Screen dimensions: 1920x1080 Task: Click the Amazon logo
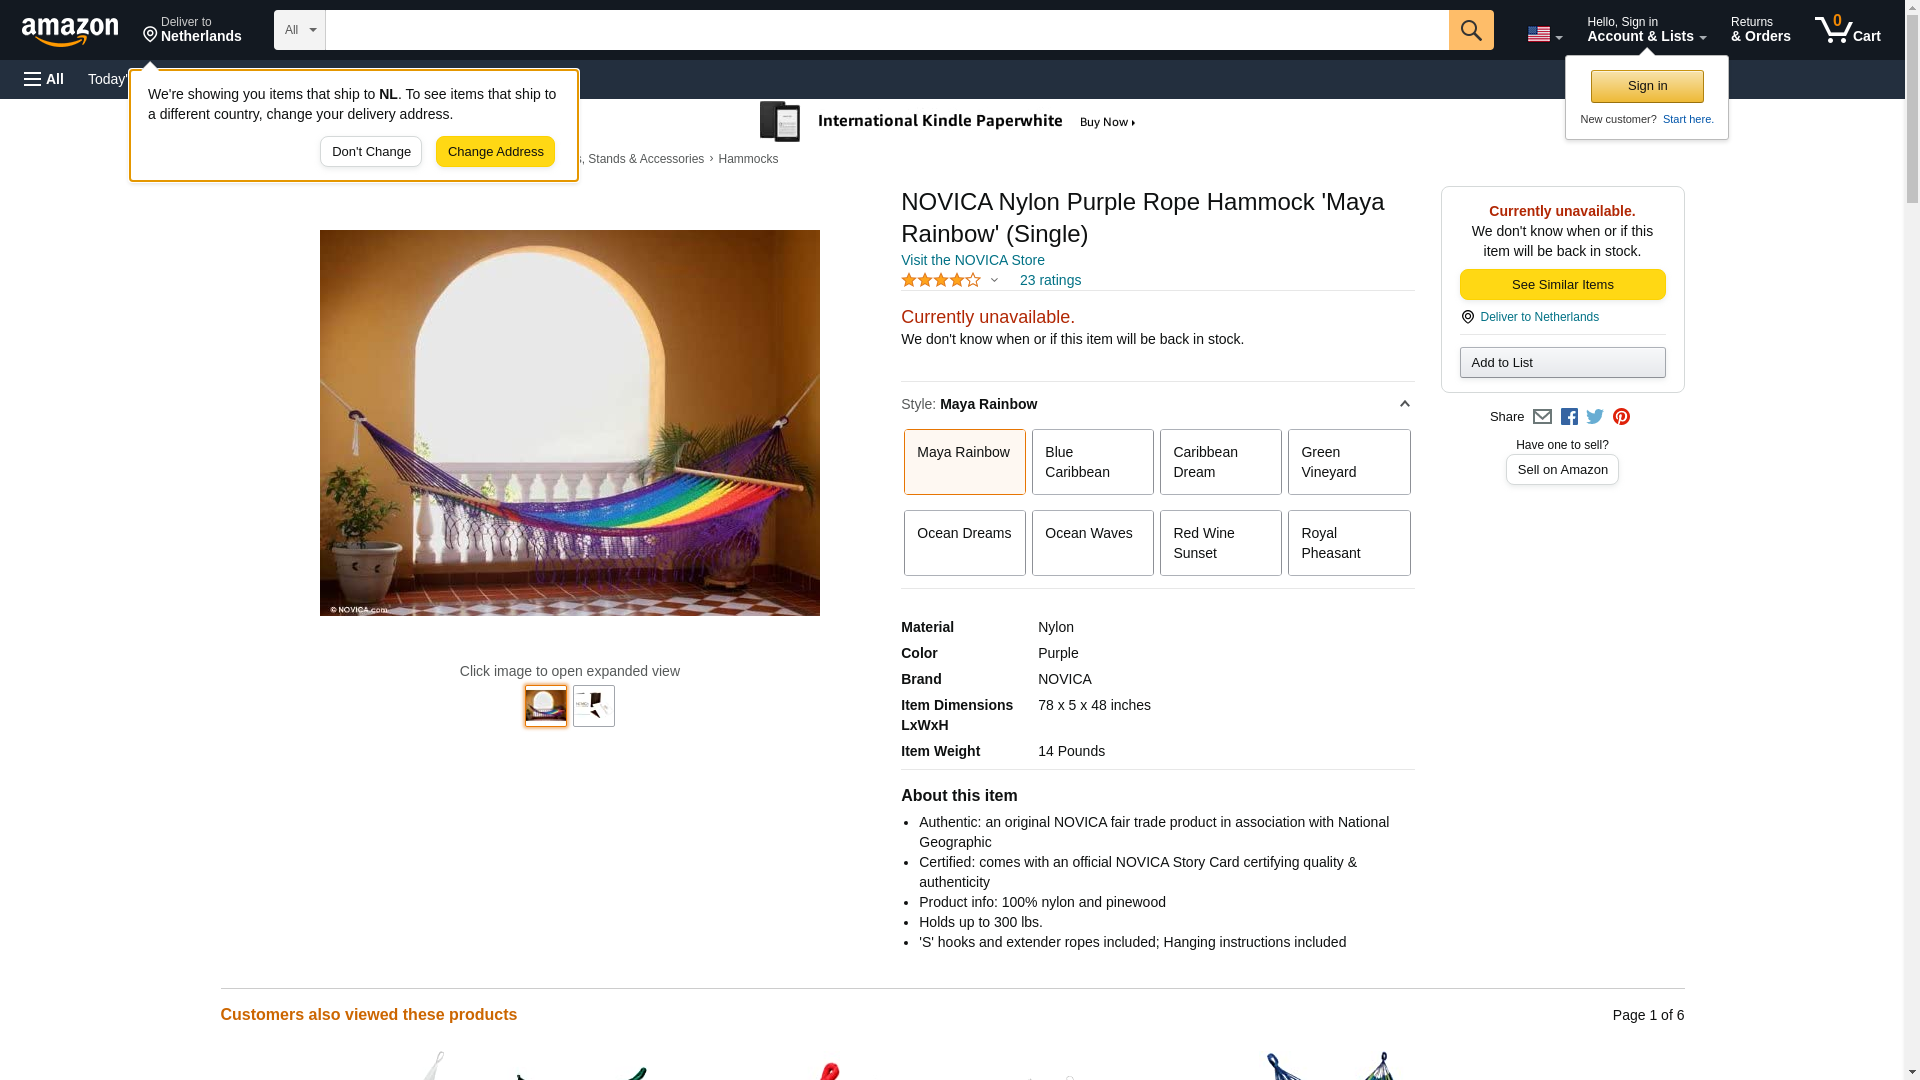point(70,31)
